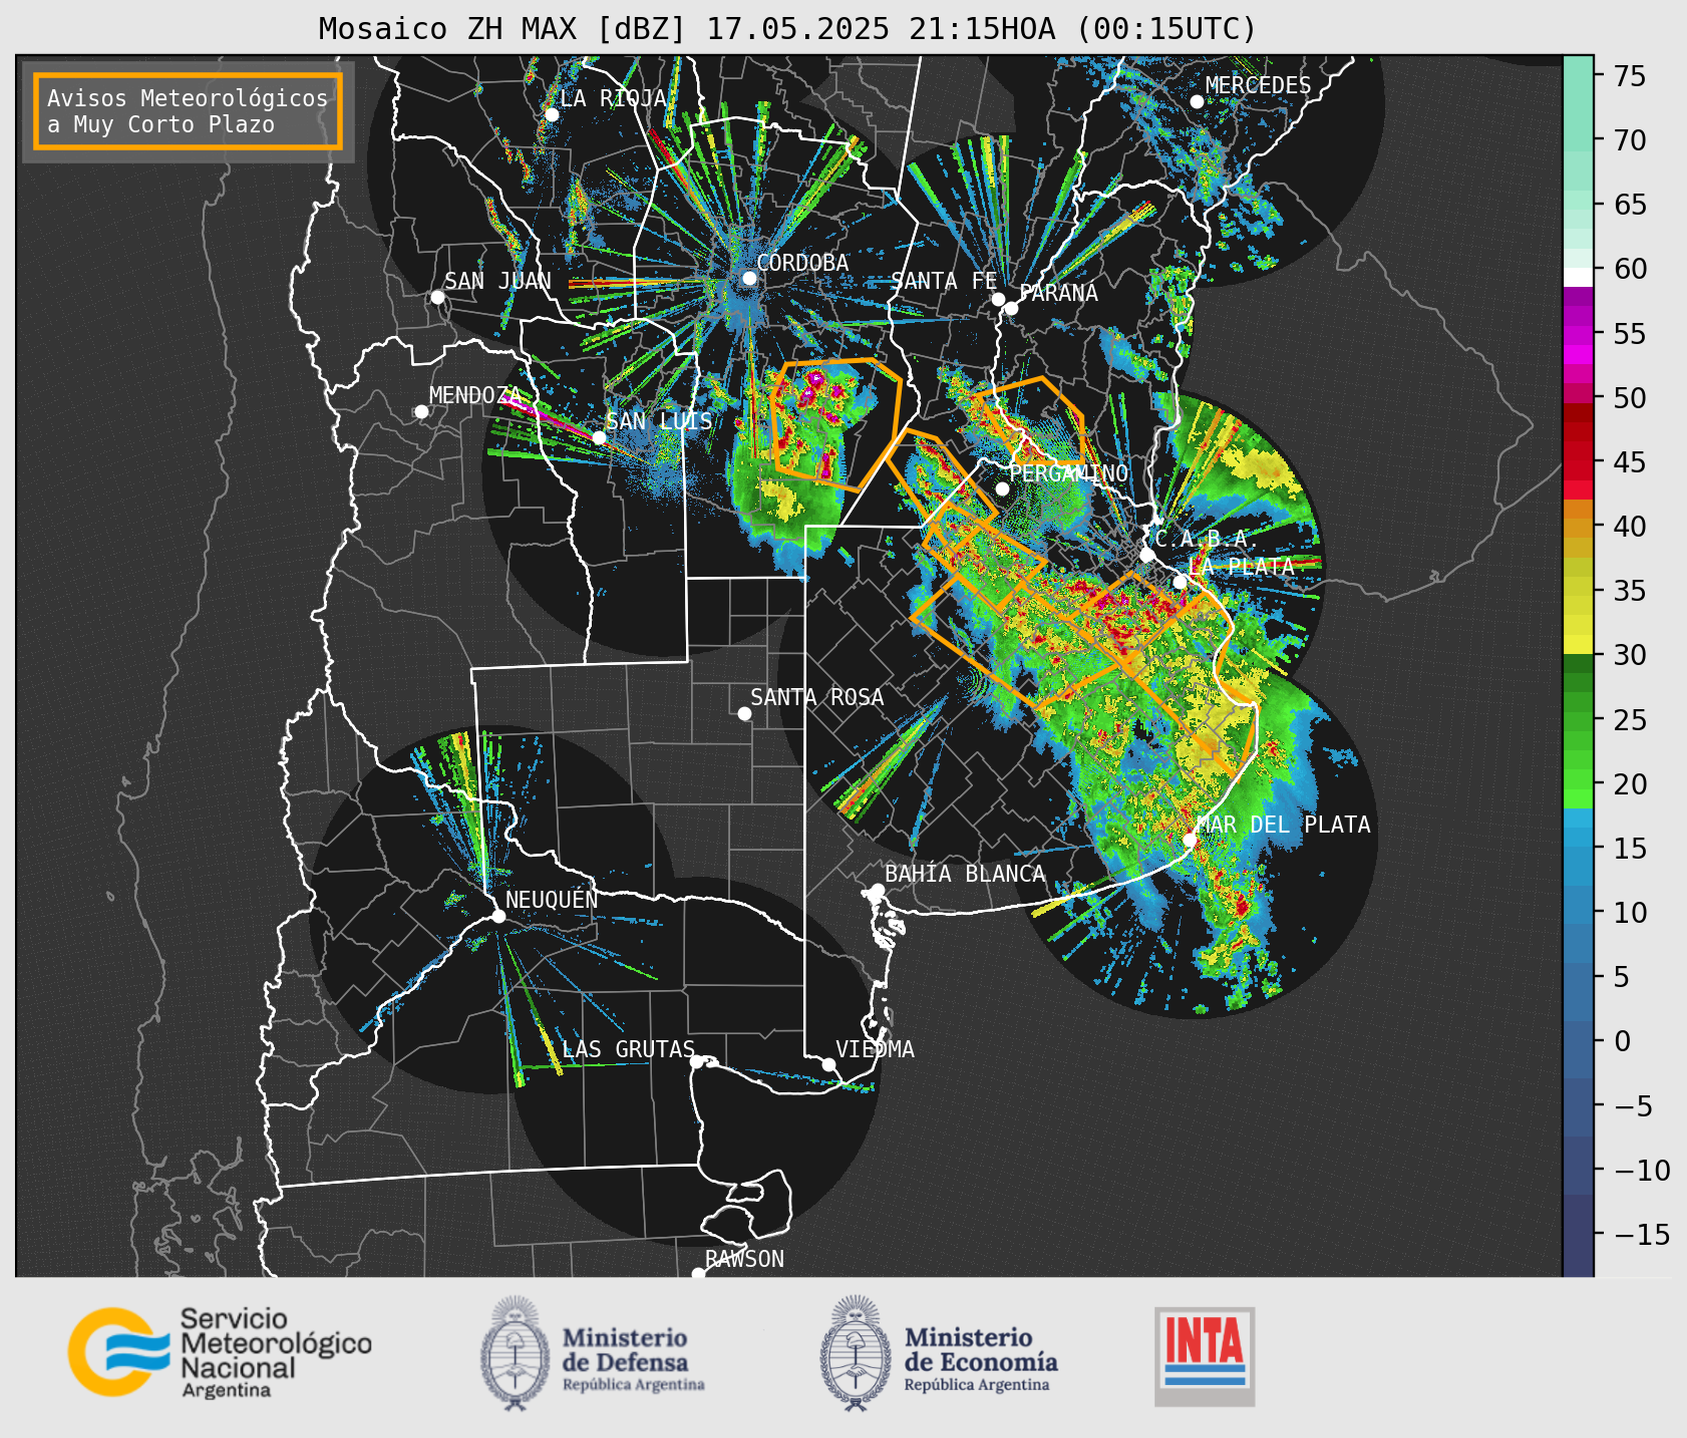Click the LA RIOJA city marker dot
Screen dimensions: 1687x1438
coord(552,114)
